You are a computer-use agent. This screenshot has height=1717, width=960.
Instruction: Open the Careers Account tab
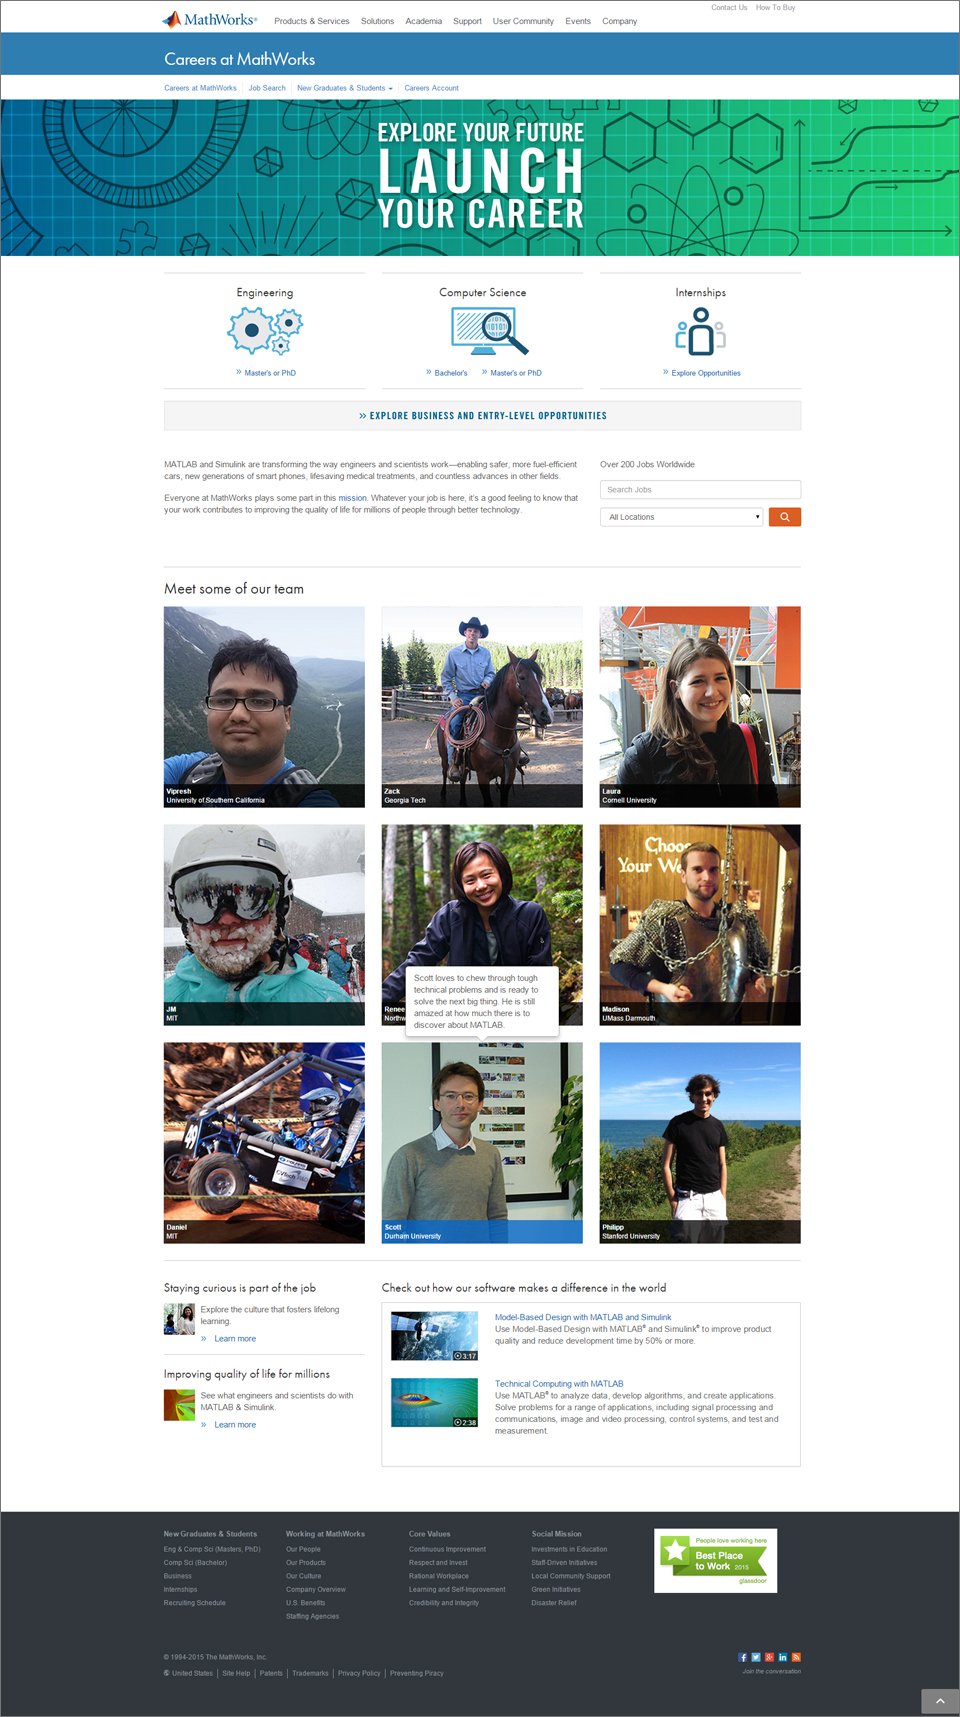(x=431, y=88)
